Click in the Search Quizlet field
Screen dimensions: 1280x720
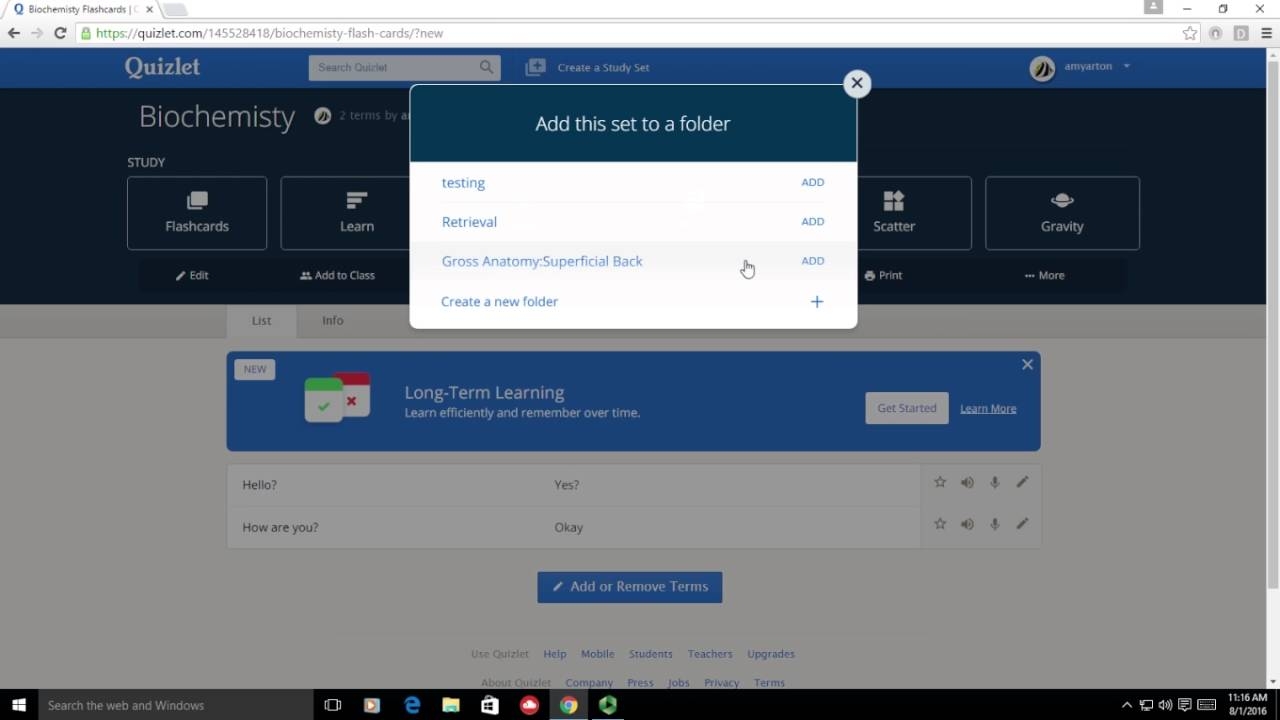tap(395, 67)
